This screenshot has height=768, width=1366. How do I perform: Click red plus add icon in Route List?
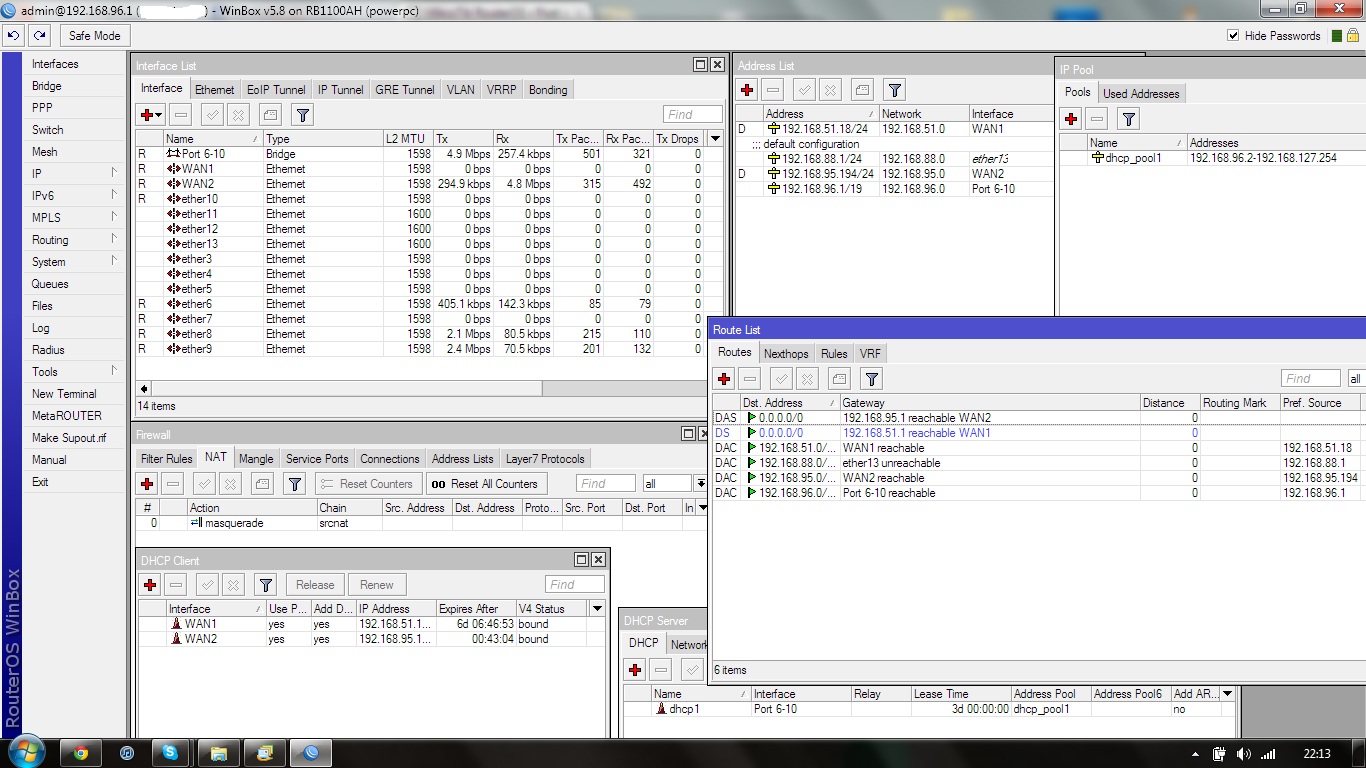point(724,379)
